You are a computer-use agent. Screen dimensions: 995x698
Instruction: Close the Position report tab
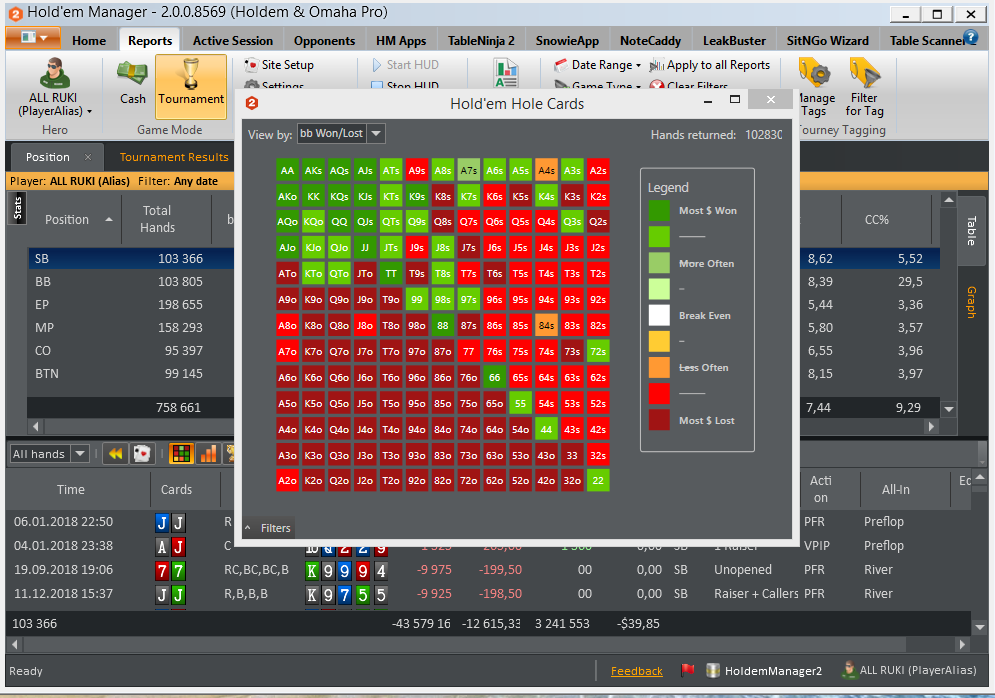click(x=88, y=157)
